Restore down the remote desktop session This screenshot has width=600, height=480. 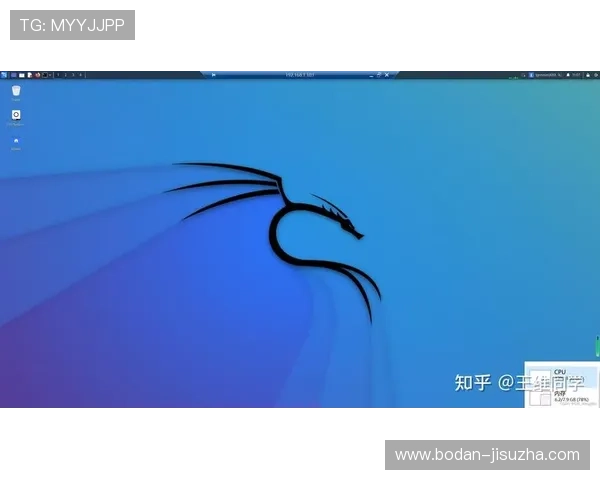point(379,75)
